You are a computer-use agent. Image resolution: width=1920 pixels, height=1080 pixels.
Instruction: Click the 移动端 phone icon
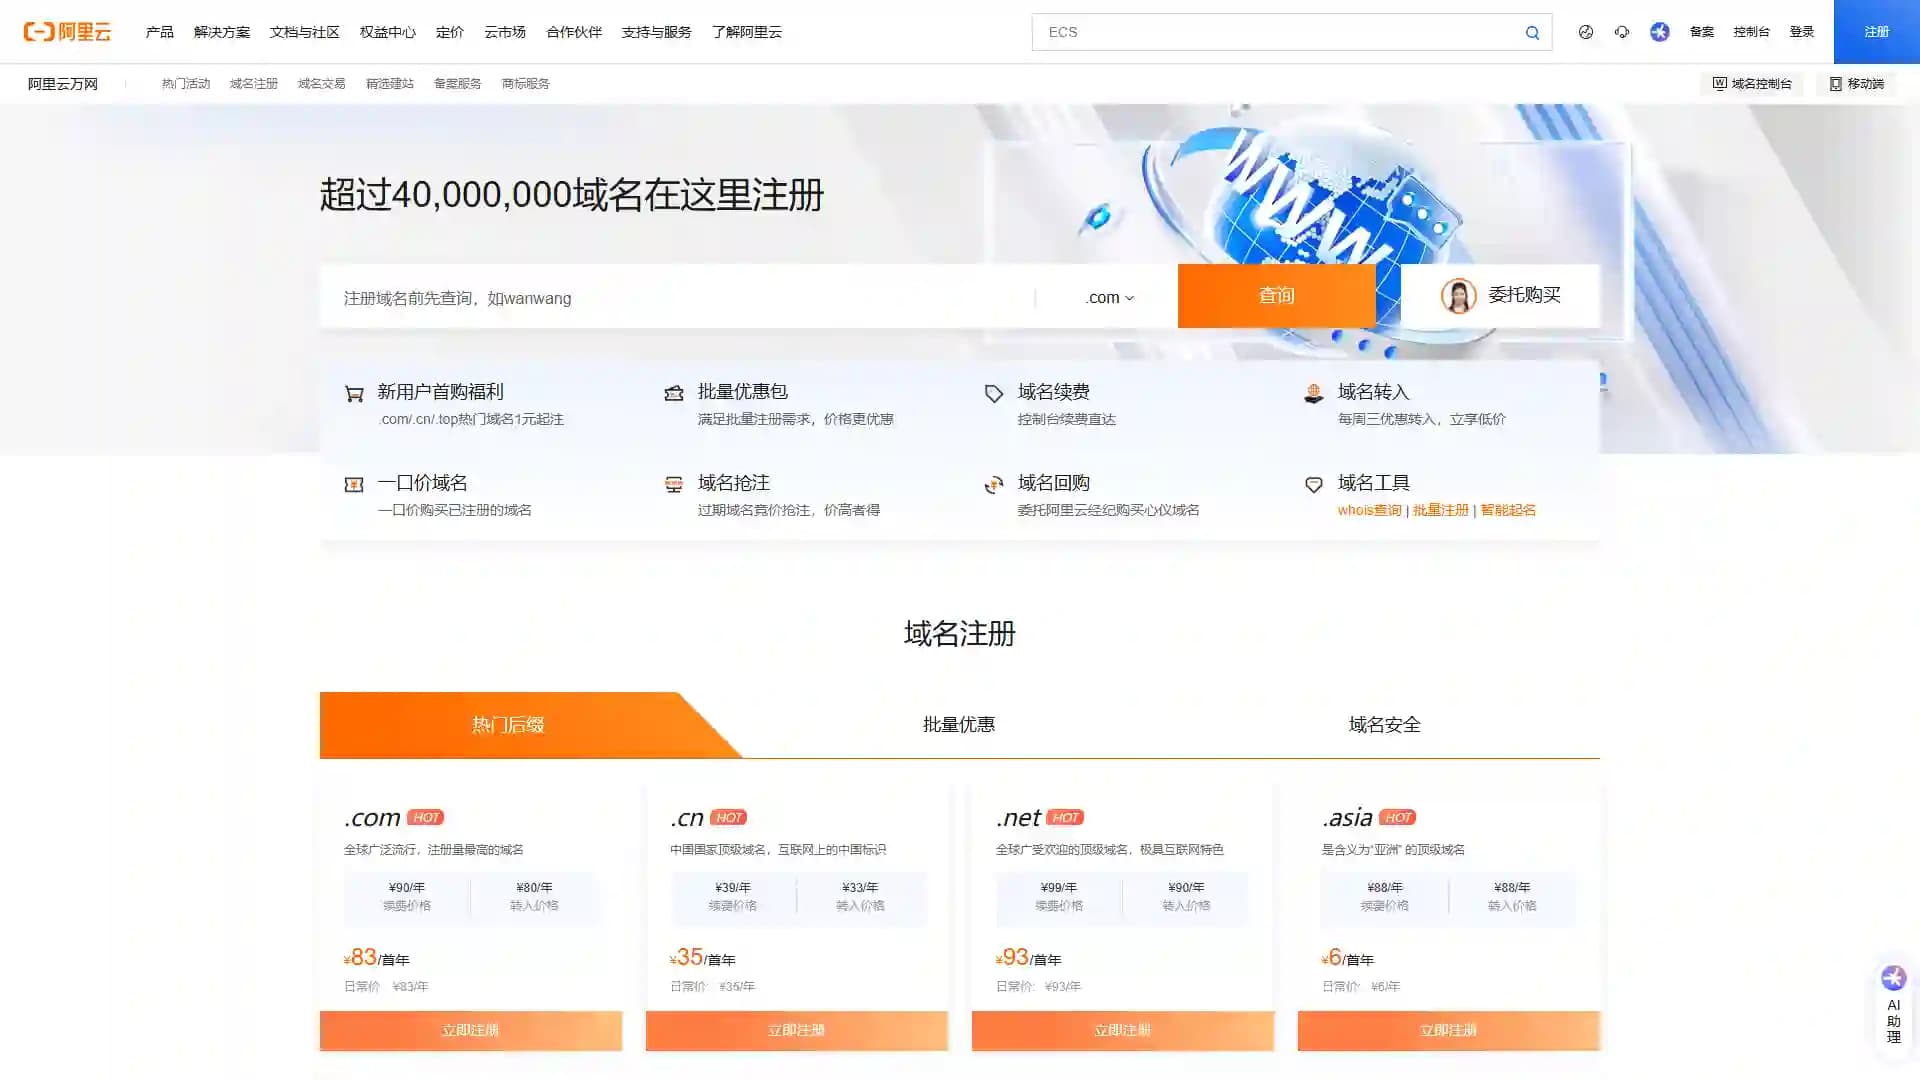1836,84
